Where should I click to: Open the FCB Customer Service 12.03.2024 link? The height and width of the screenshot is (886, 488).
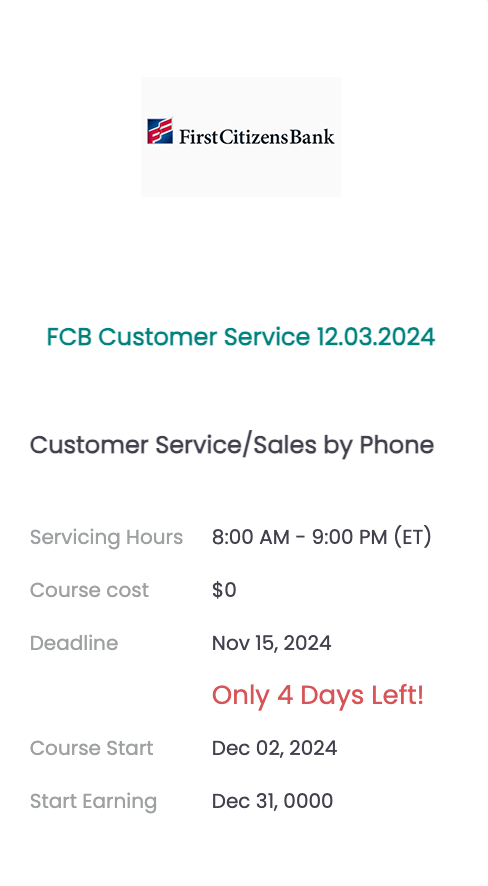coord(241,337)
